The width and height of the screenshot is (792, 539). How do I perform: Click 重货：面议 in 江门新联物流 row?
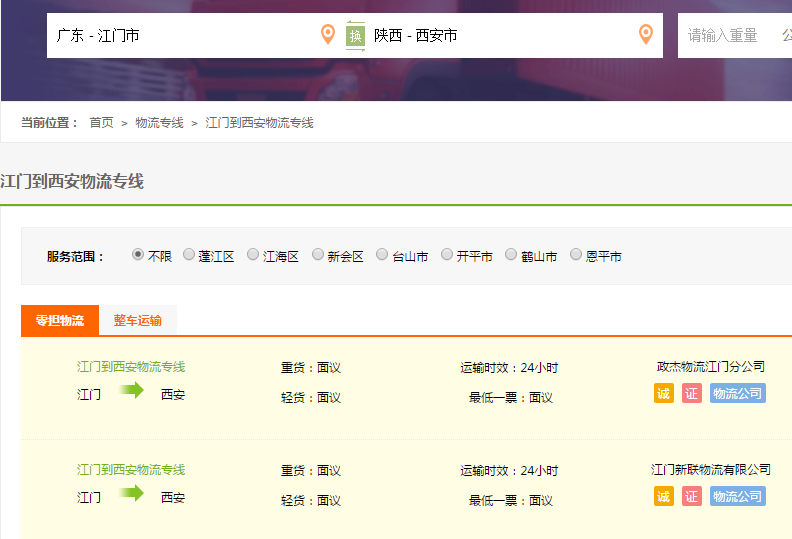(x=311, y=471)
